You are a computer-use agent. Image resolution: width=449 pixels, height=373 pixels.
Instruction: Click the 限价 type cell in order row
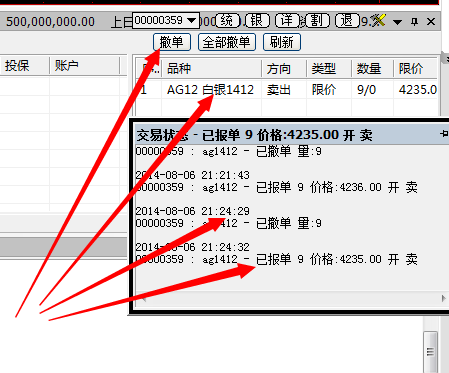click(324, 90)
